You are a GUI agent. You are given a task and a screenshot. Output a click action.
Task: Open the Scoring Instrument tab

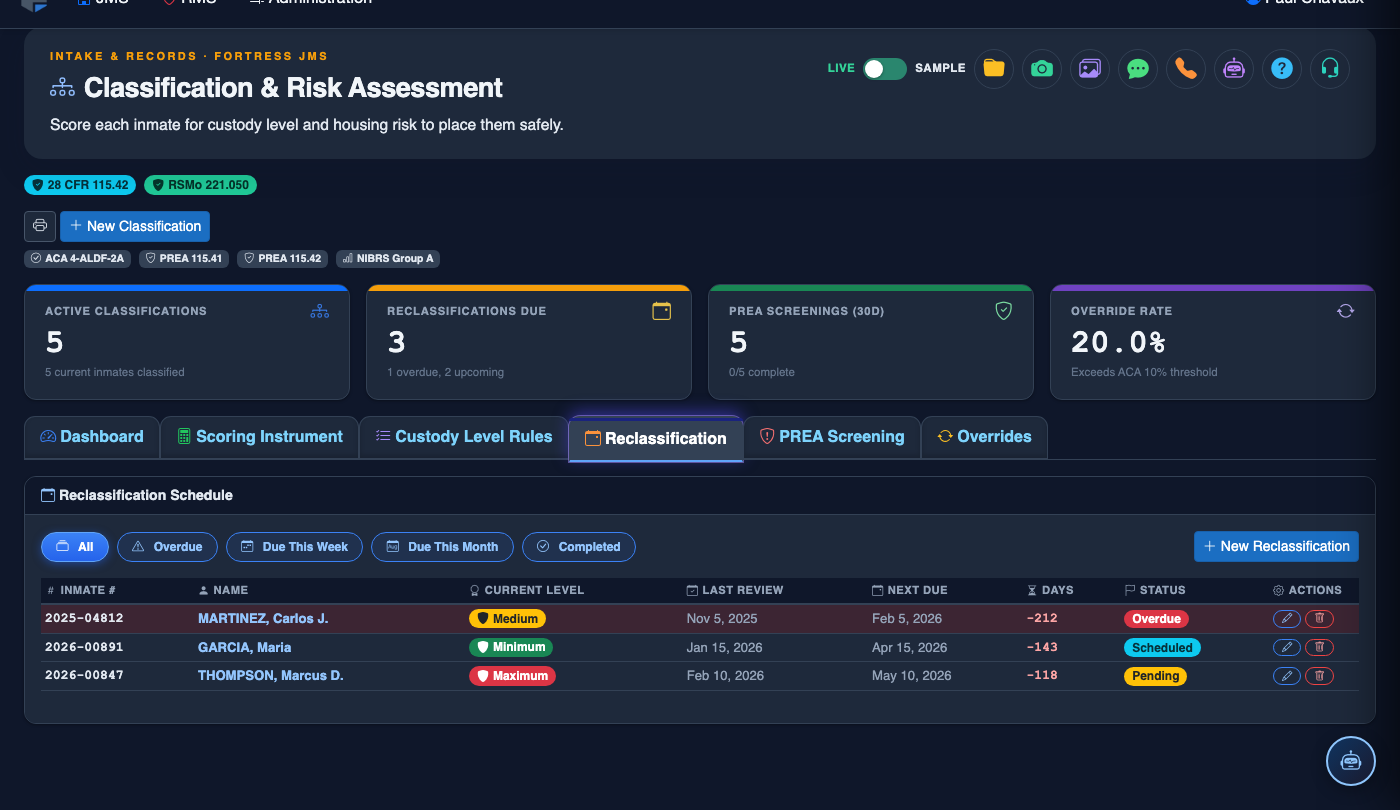259,437
